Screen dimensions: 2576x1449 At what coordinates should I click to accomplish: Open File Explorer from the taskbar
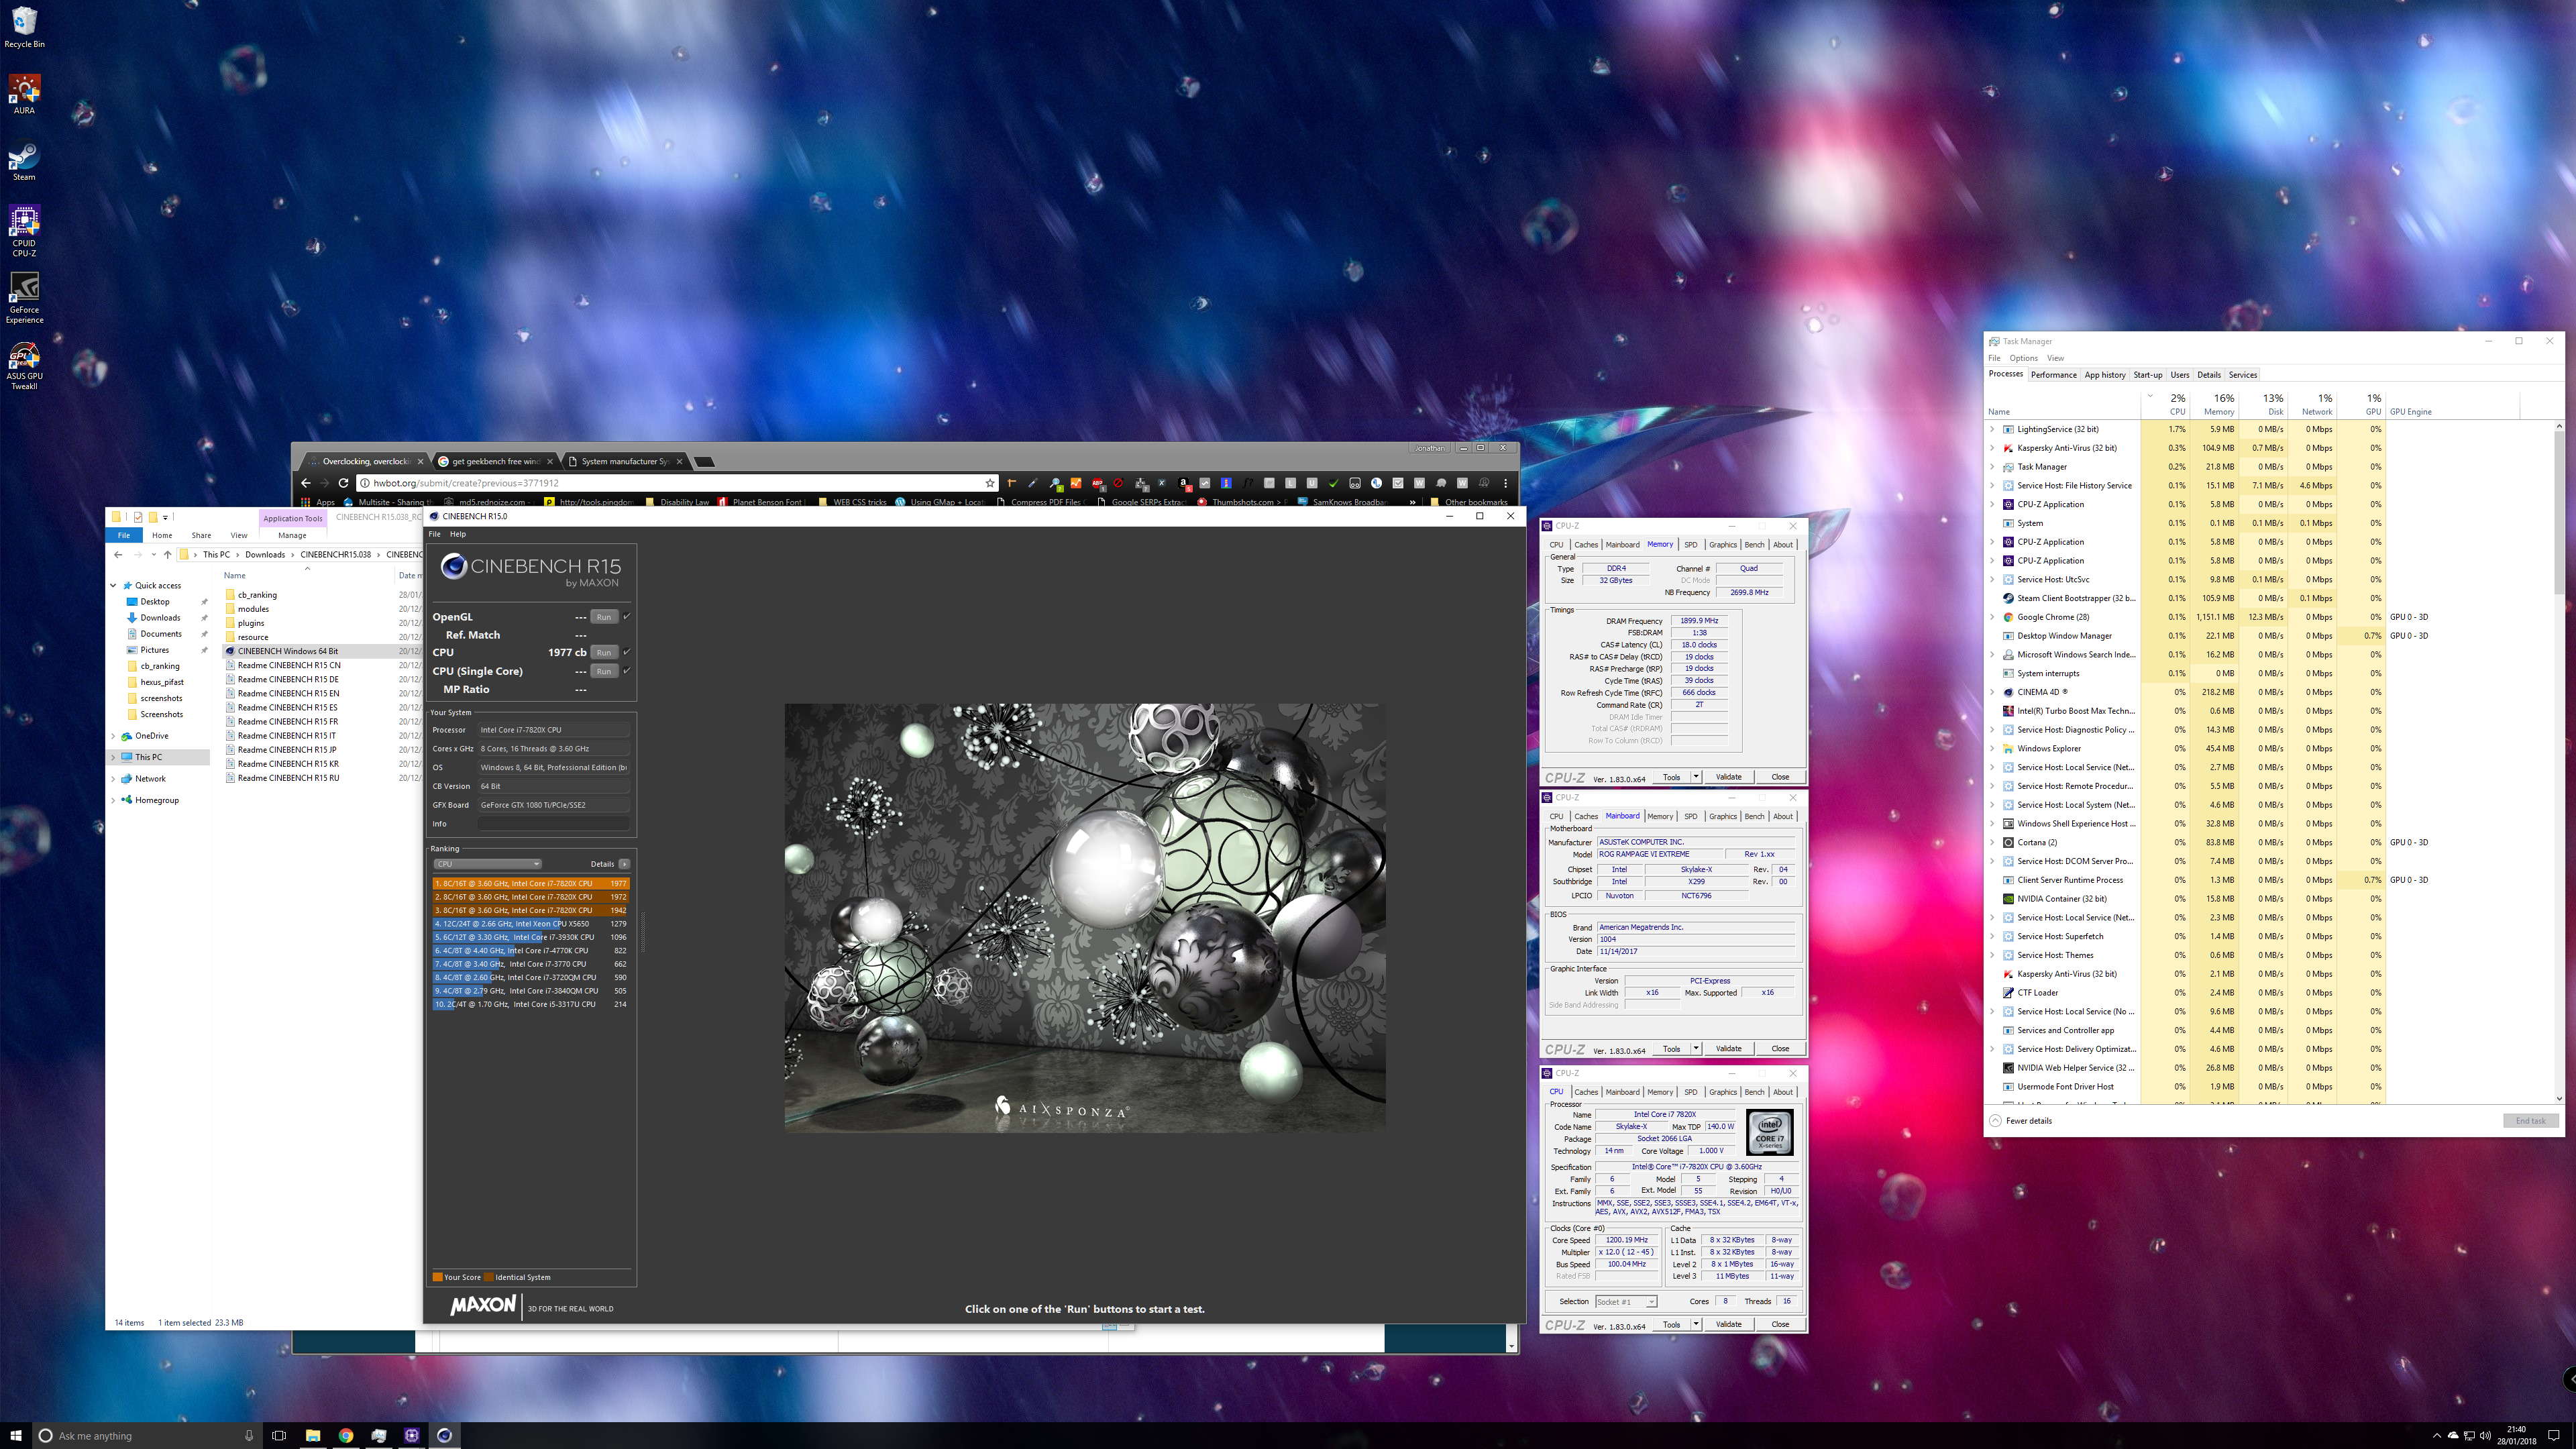click(312, 1435)
